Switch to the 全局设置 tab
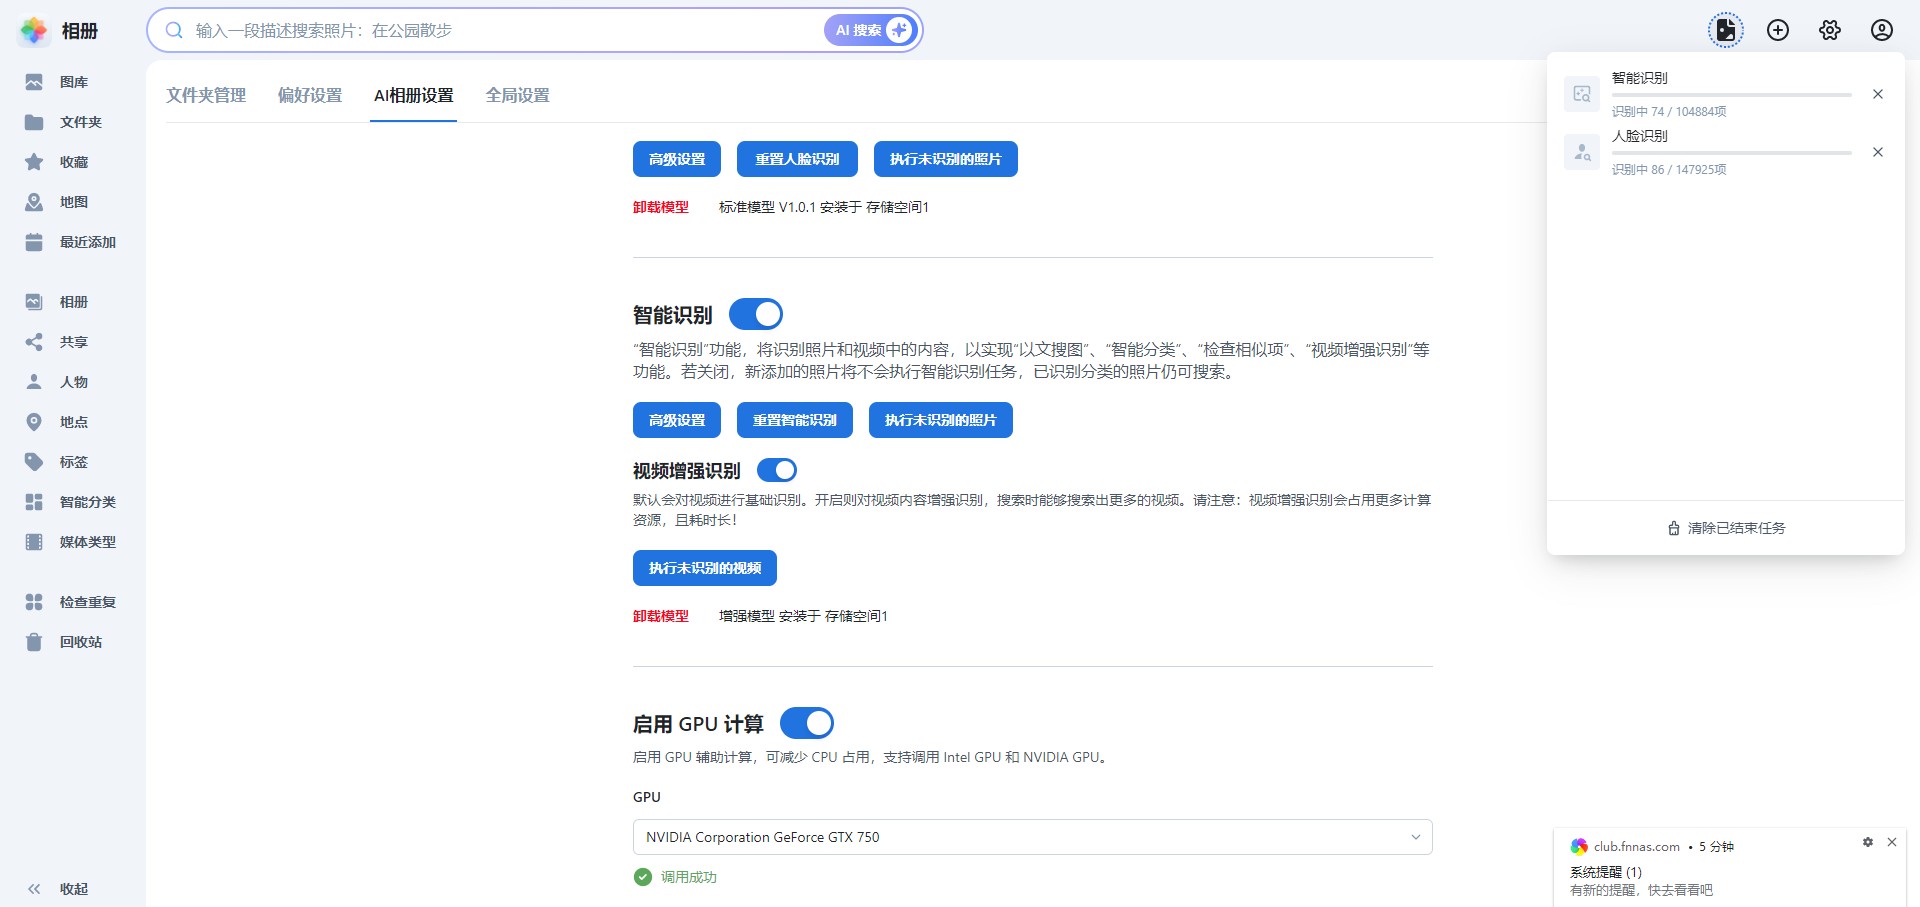The image size is (1920, 907). click(x=517, y=95)
